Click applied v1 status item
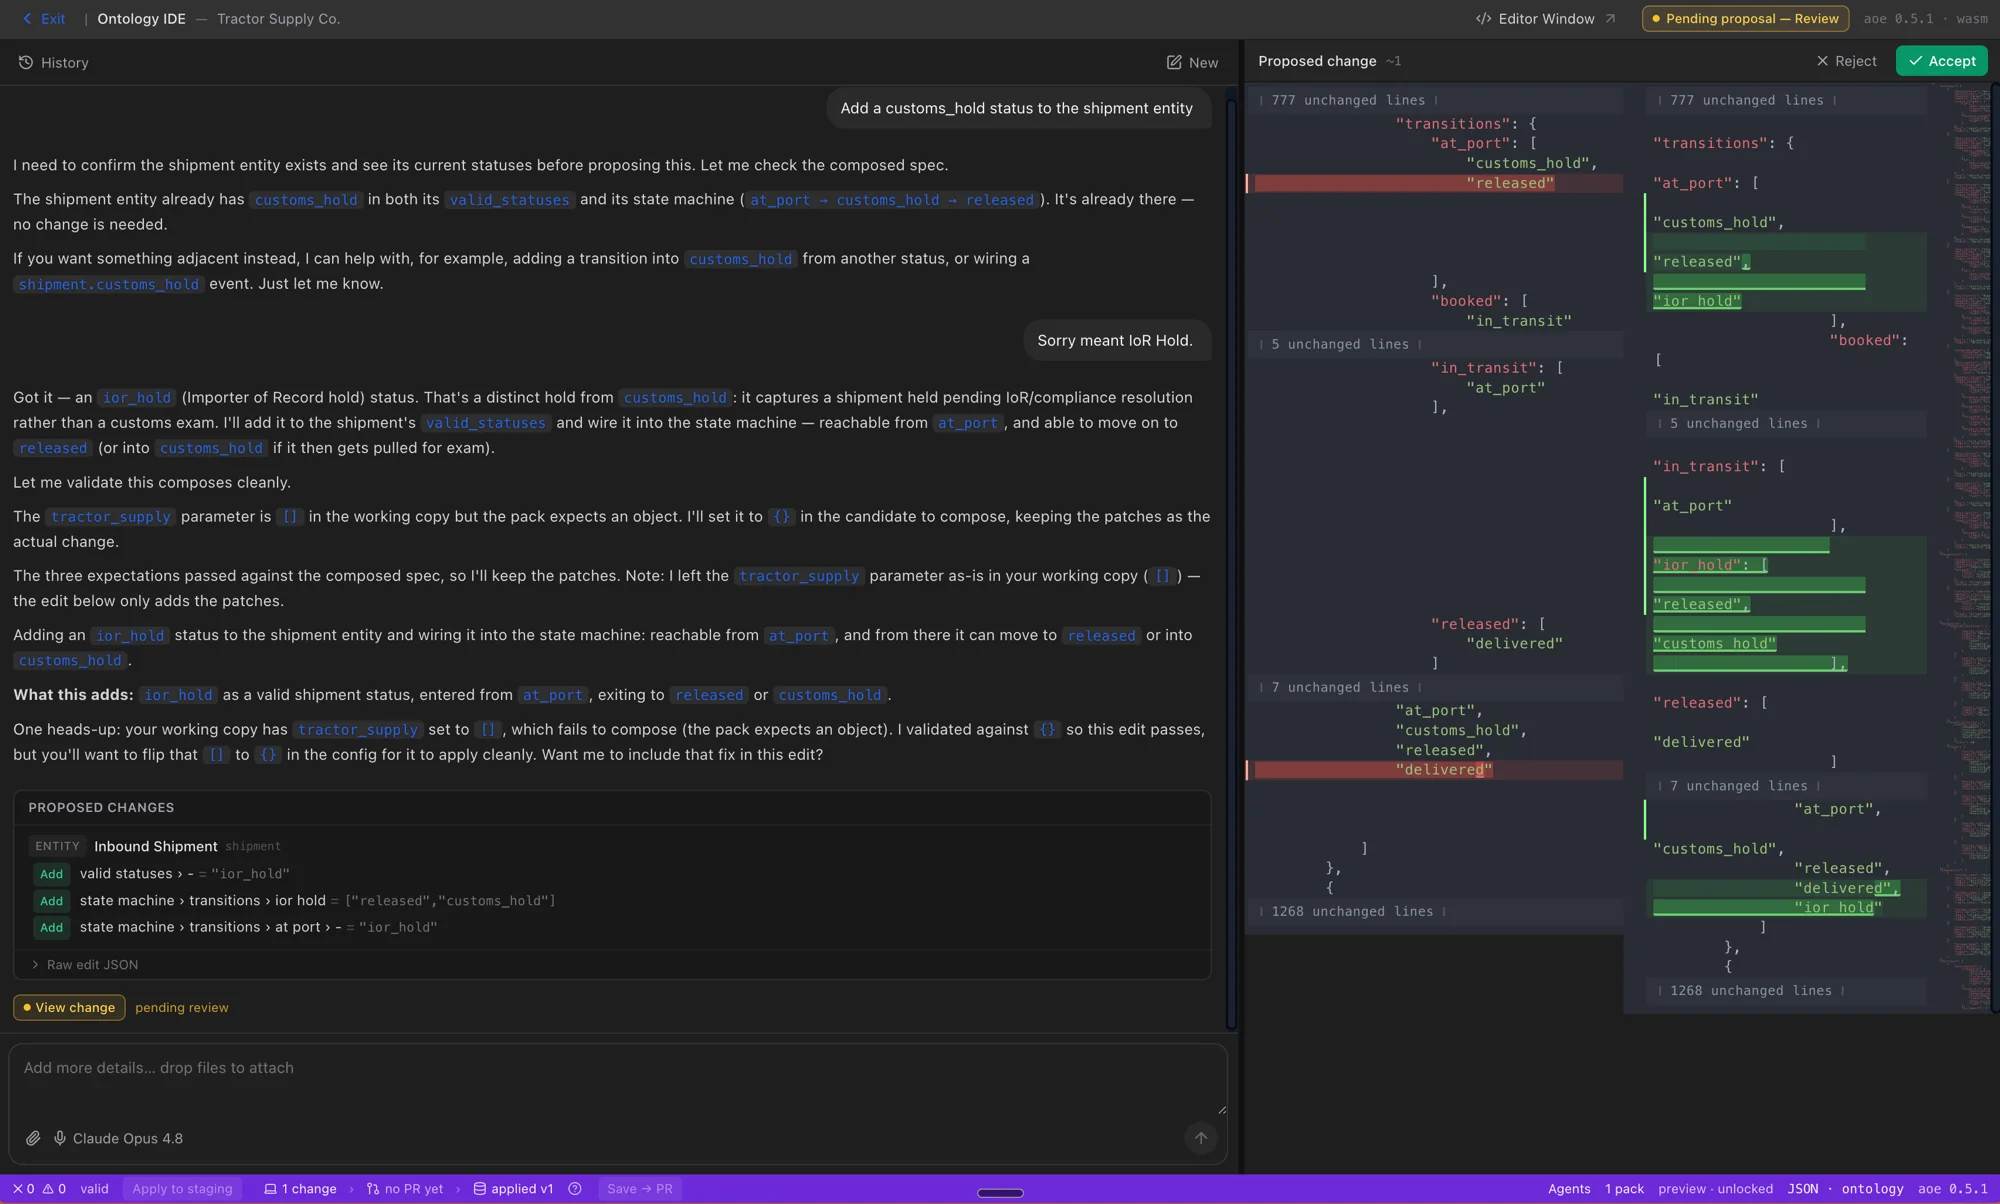 (x=513, y=1189)
